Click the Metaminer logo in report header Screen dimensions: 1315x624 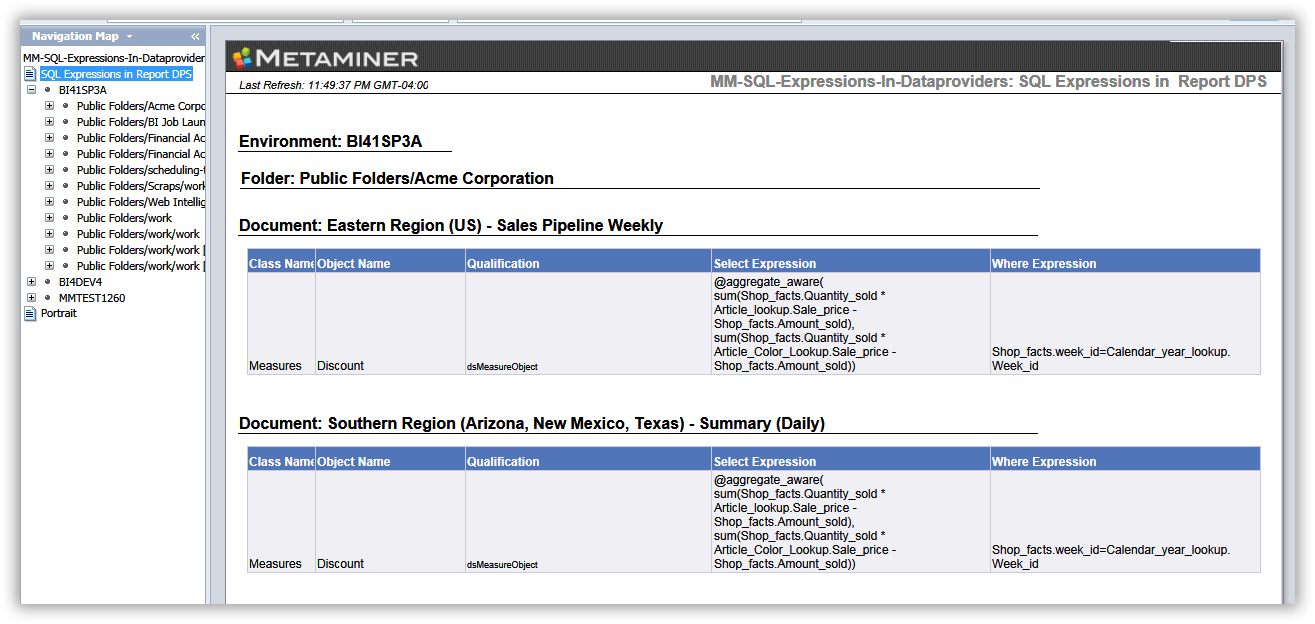pyautogui.click(x=325, y=58)
